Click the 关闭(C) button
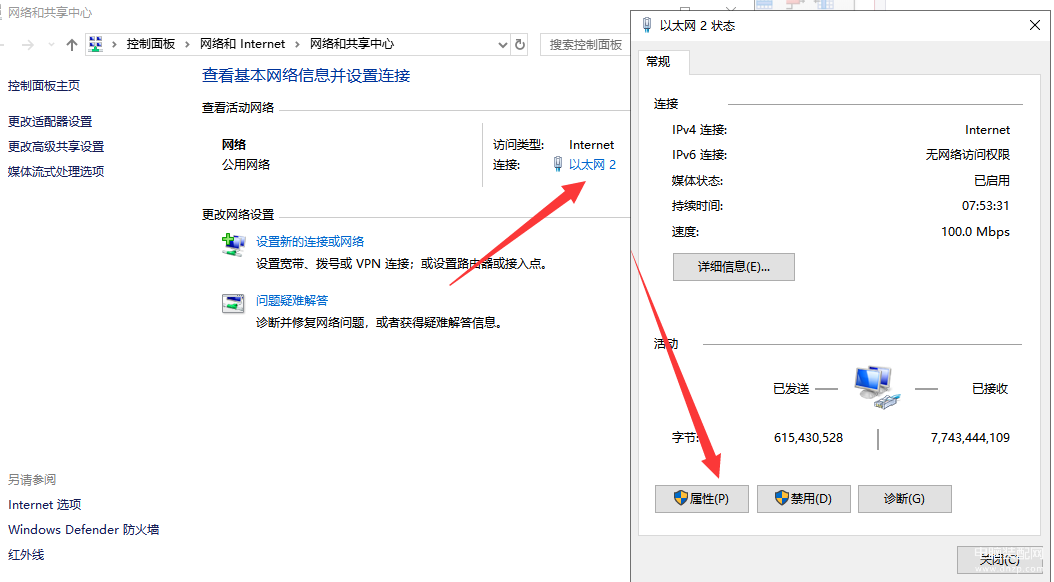Viewport: 1054px width, 582px height. [x=1000, y=559]
